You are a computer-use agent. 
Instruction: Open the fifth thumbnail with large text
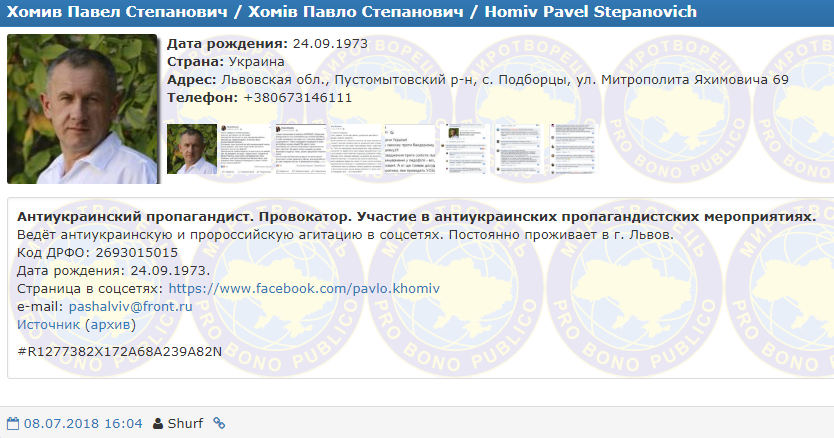(408, 149)
